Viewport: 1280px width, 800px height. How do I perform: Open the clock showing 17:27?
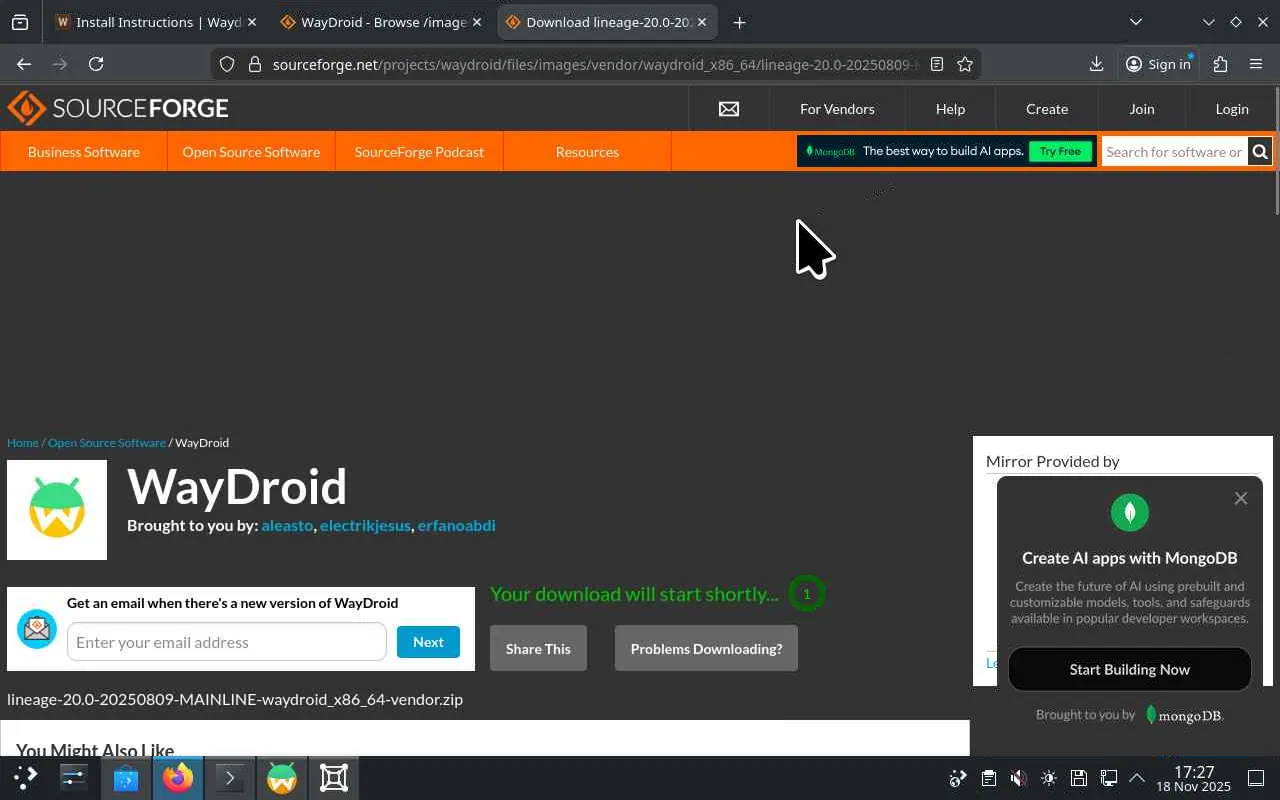[1194, 778]
